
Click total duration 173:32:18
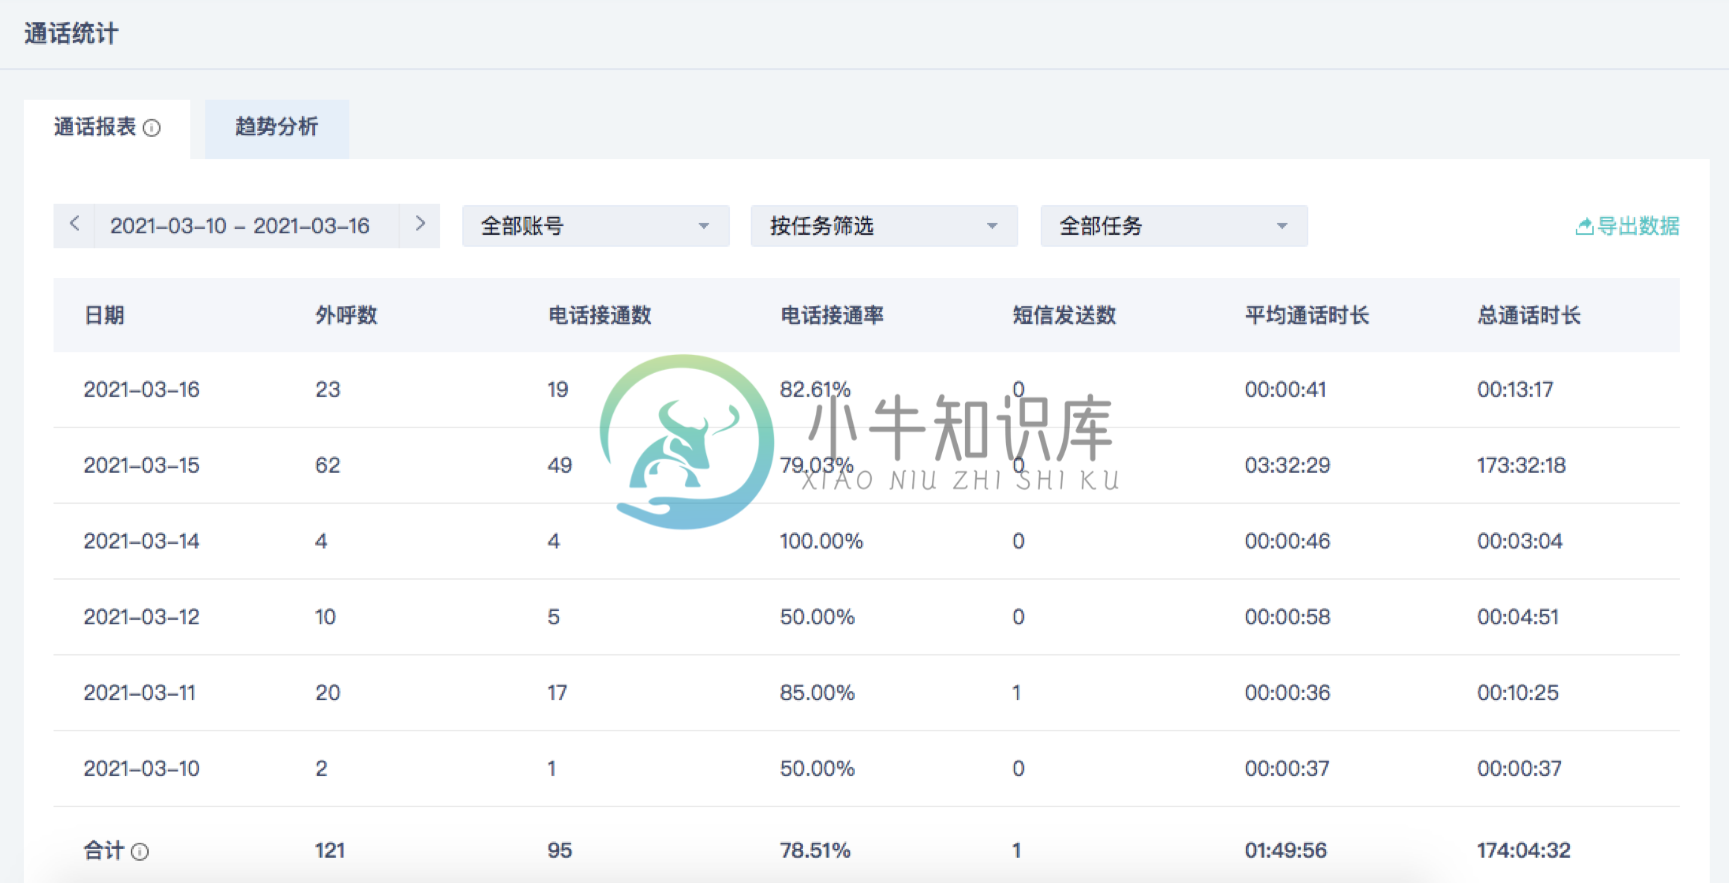click(1522, 466)
